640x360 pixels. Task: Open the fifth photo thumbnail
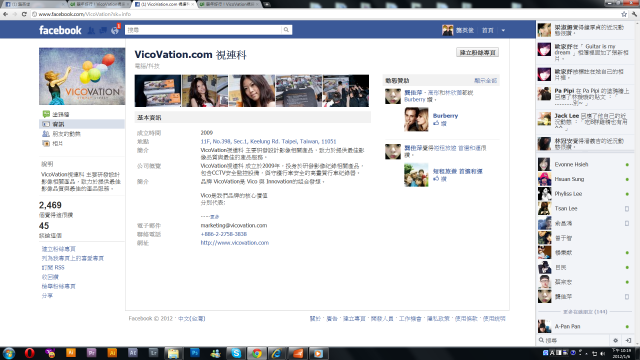tap(346, 91)
